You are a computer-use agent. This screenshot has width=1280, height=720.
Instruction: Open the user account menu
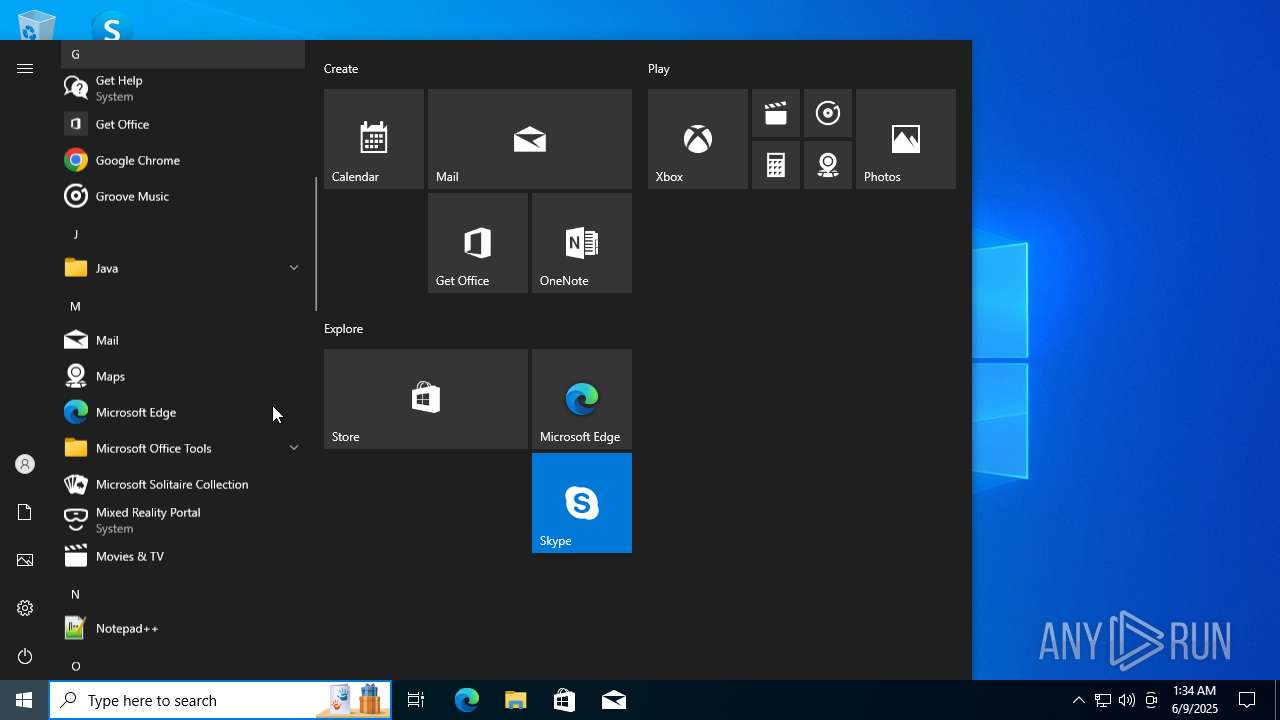pos(25,464)
